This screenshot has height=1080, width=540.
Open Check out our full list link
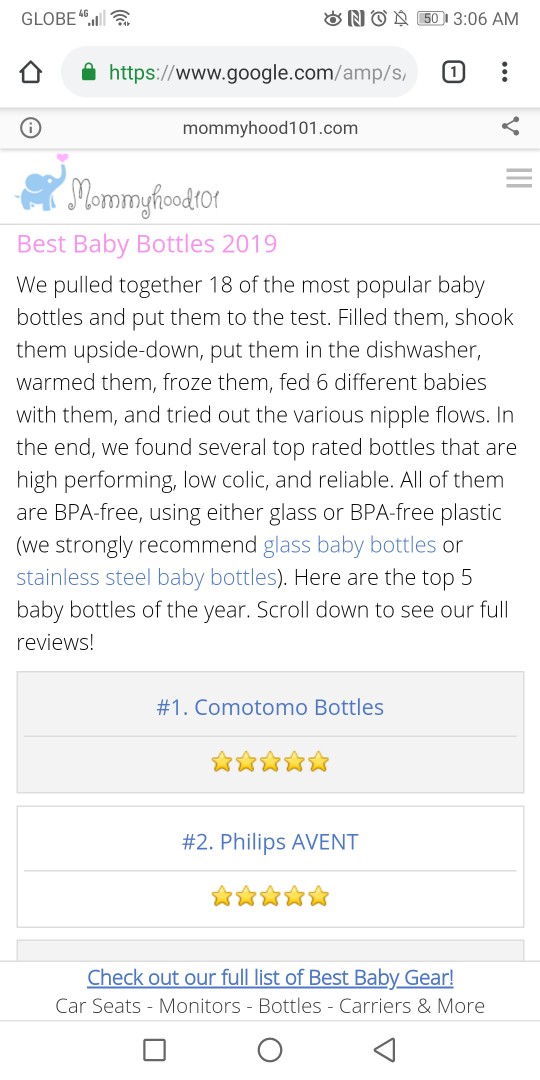tap(270, 977)
